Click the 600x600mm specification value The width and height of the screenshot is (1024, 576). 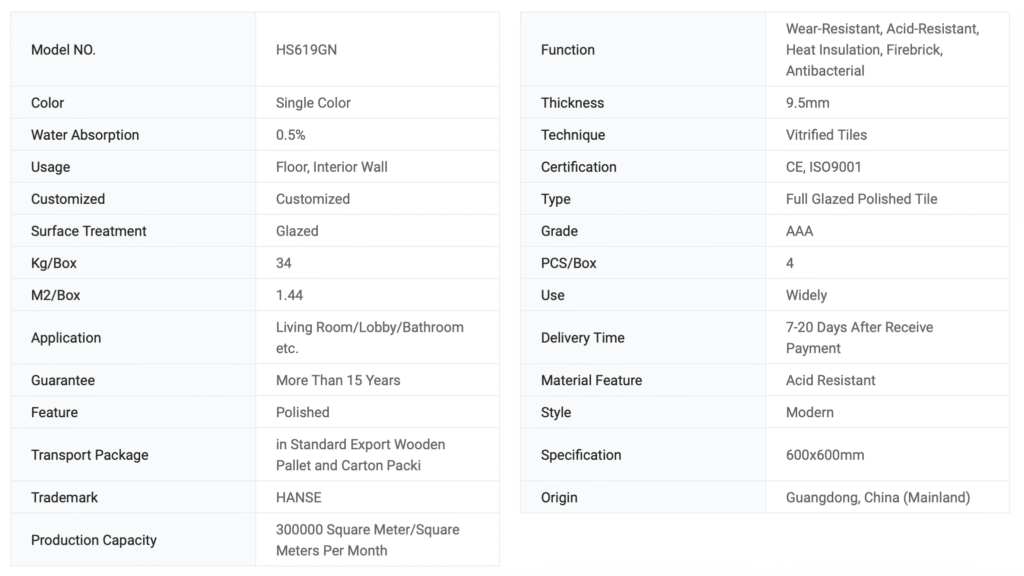pos(825,455)
